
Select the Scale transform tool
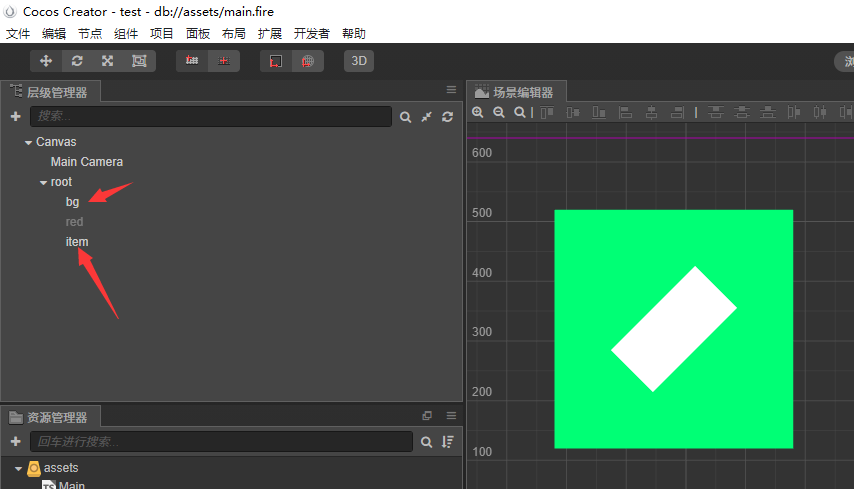tap(108, 61)
